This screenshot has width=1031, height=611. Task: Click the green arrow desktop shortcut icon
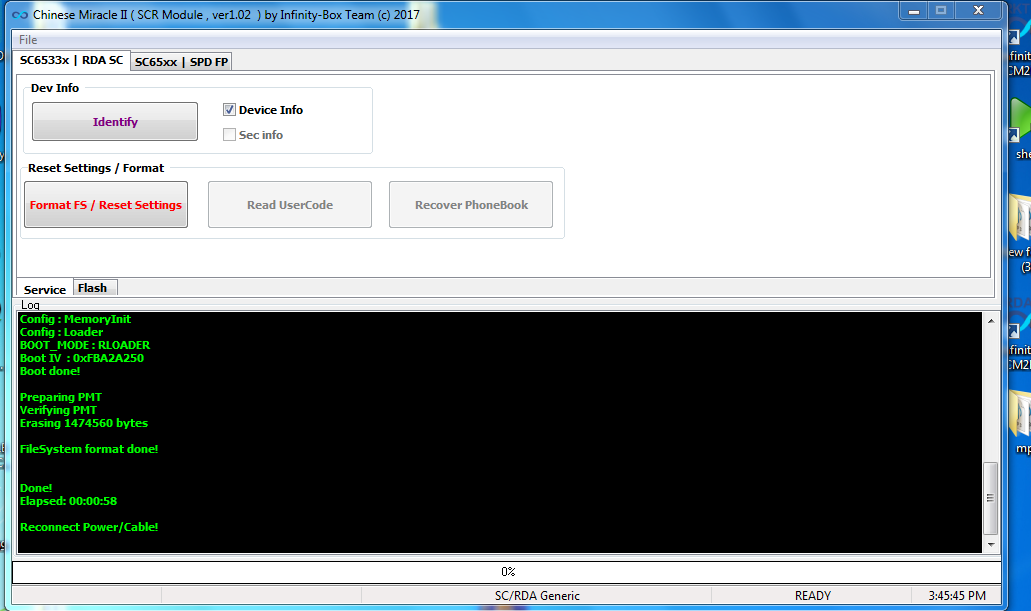(x=1020, y=120)
